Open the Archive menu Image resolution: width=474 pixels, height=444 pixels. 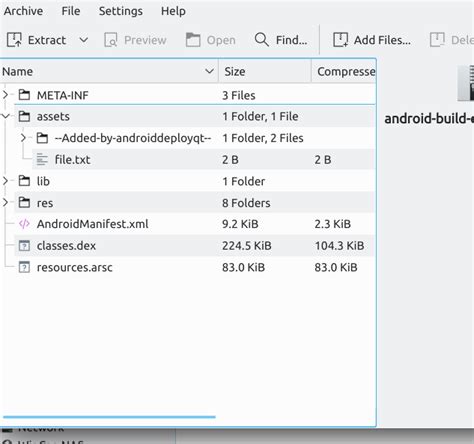pos(23,11)
